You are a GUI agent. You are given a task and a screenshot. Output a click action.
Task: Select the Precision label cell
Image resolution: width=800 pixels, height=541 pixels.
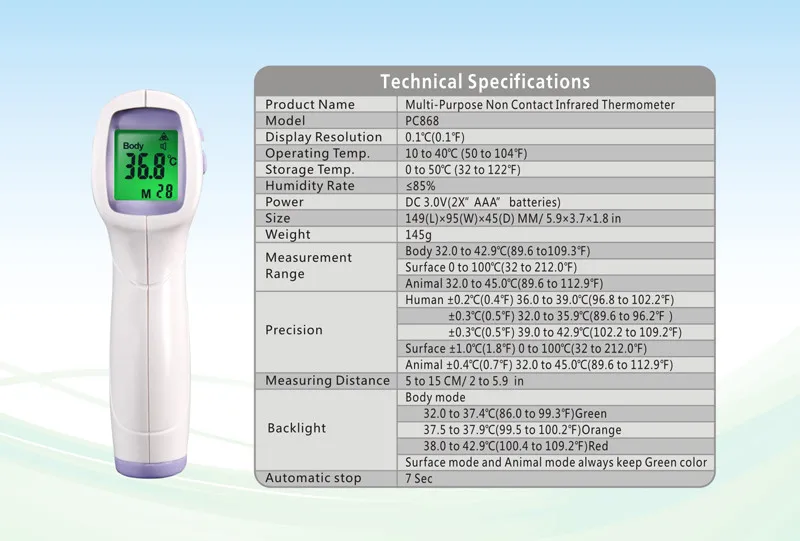[x=327, y=330]
